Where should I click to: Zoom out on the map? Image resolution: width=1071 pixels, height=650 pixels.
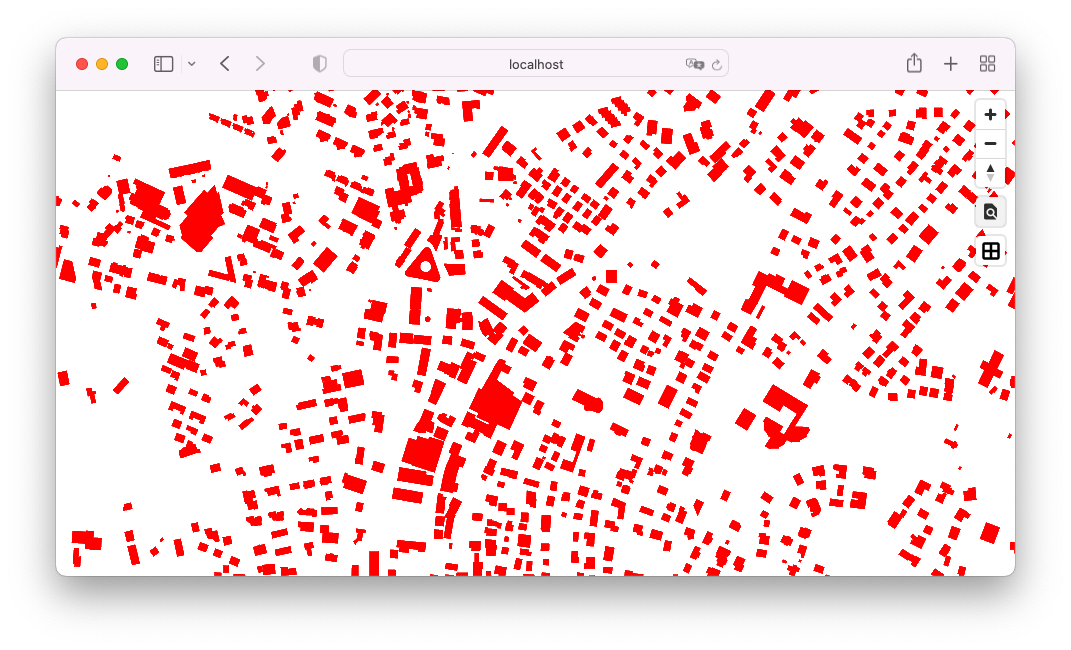[x=990, y=143]
